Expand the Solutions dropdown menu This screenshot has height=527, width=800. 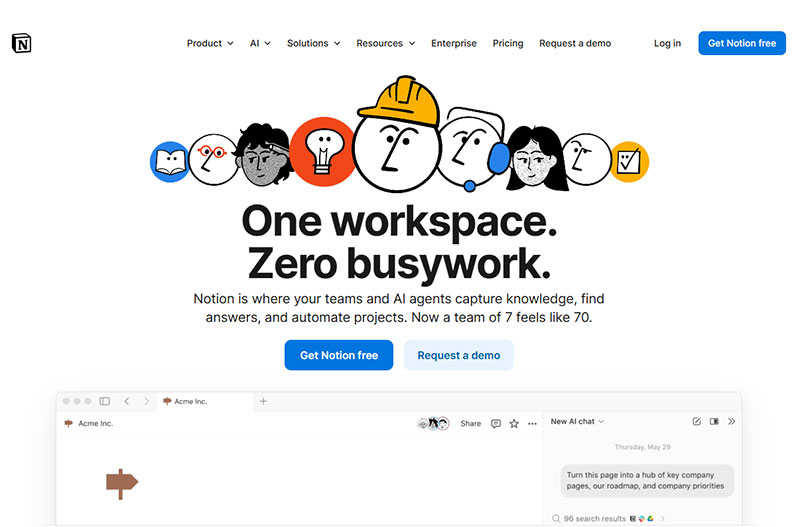point(313,43)
